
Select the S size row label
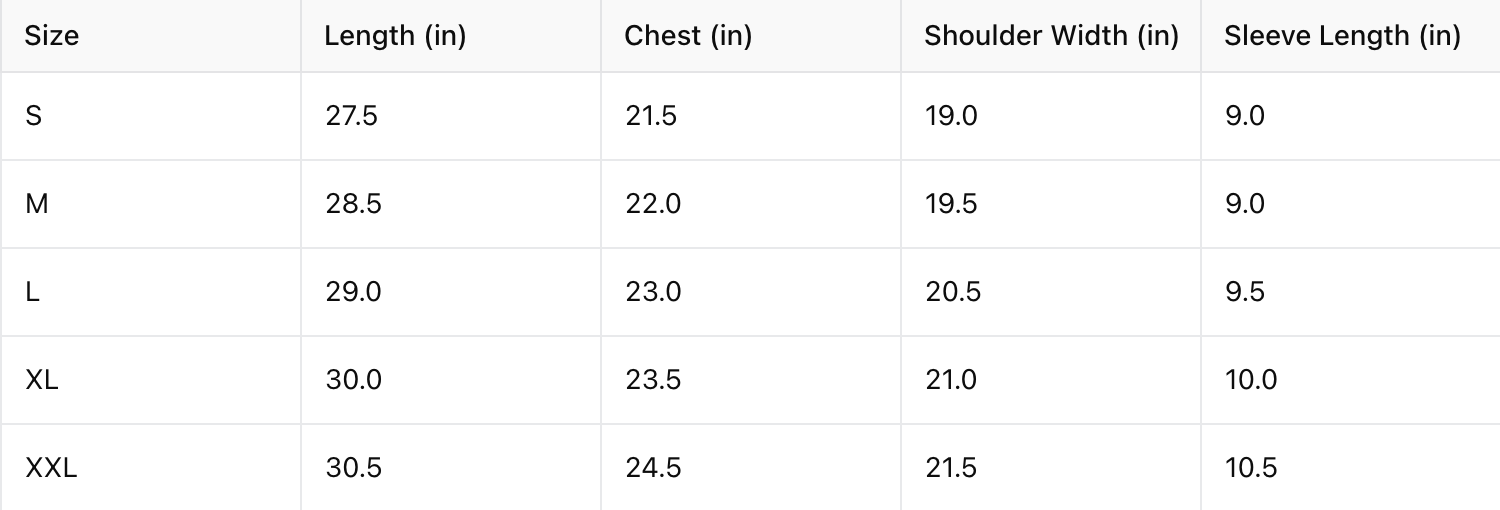[x=34, y=116]
